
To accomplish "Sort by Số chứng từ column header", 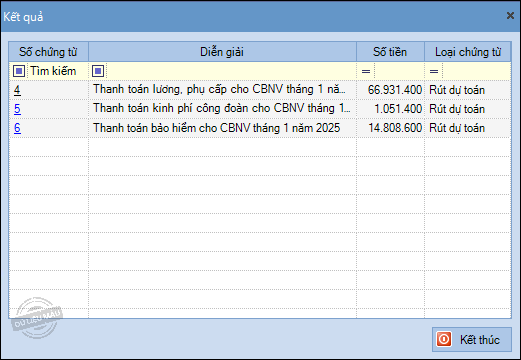I will point(49,52).
